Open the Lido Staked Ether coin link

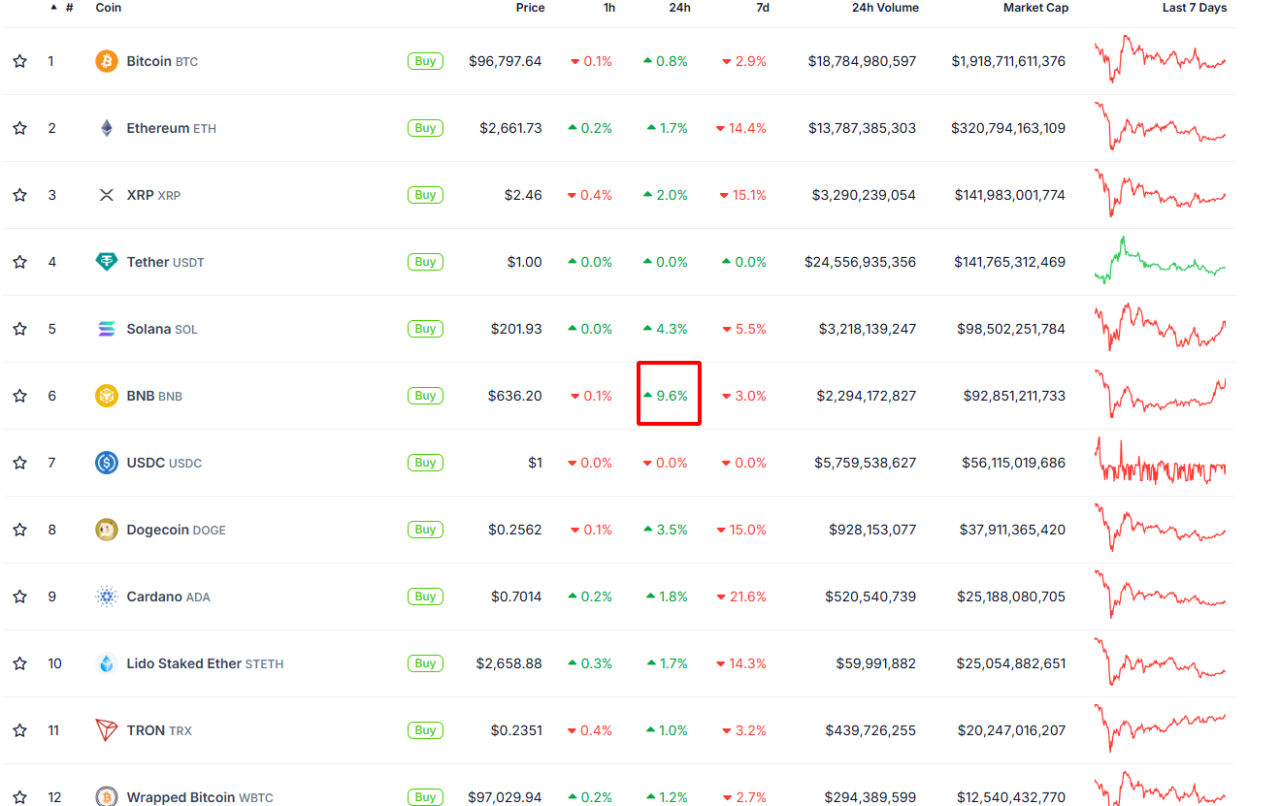point(184,664)
